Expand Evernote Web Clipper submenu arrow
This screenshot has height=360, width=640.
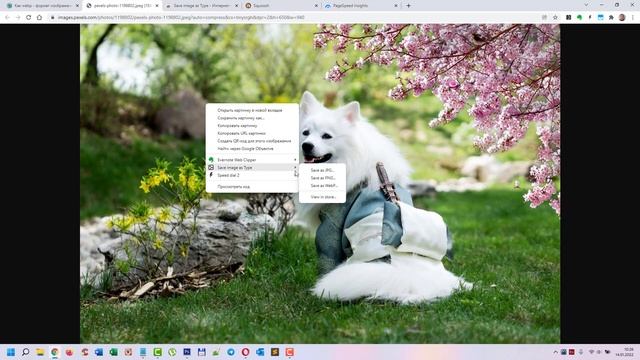(x=295, y=160)
